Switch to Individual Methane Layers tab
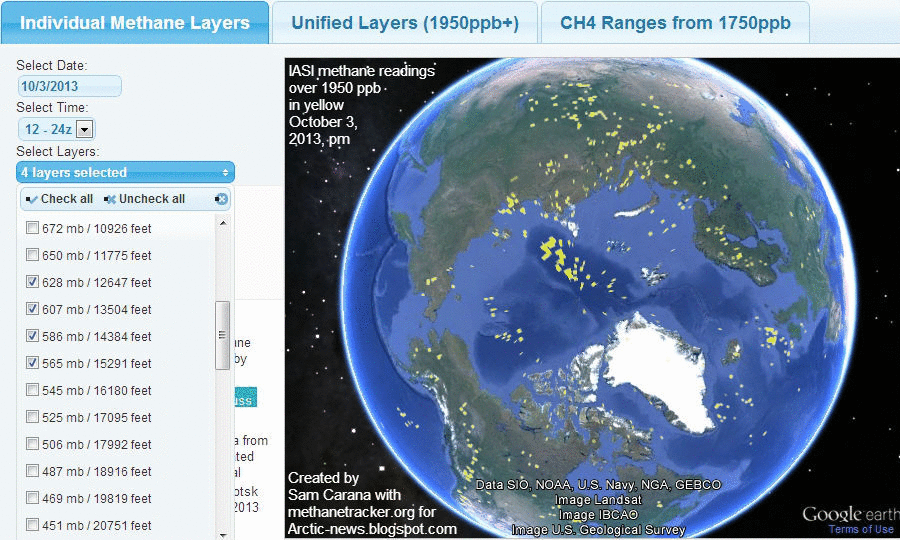 click(135, 23)
